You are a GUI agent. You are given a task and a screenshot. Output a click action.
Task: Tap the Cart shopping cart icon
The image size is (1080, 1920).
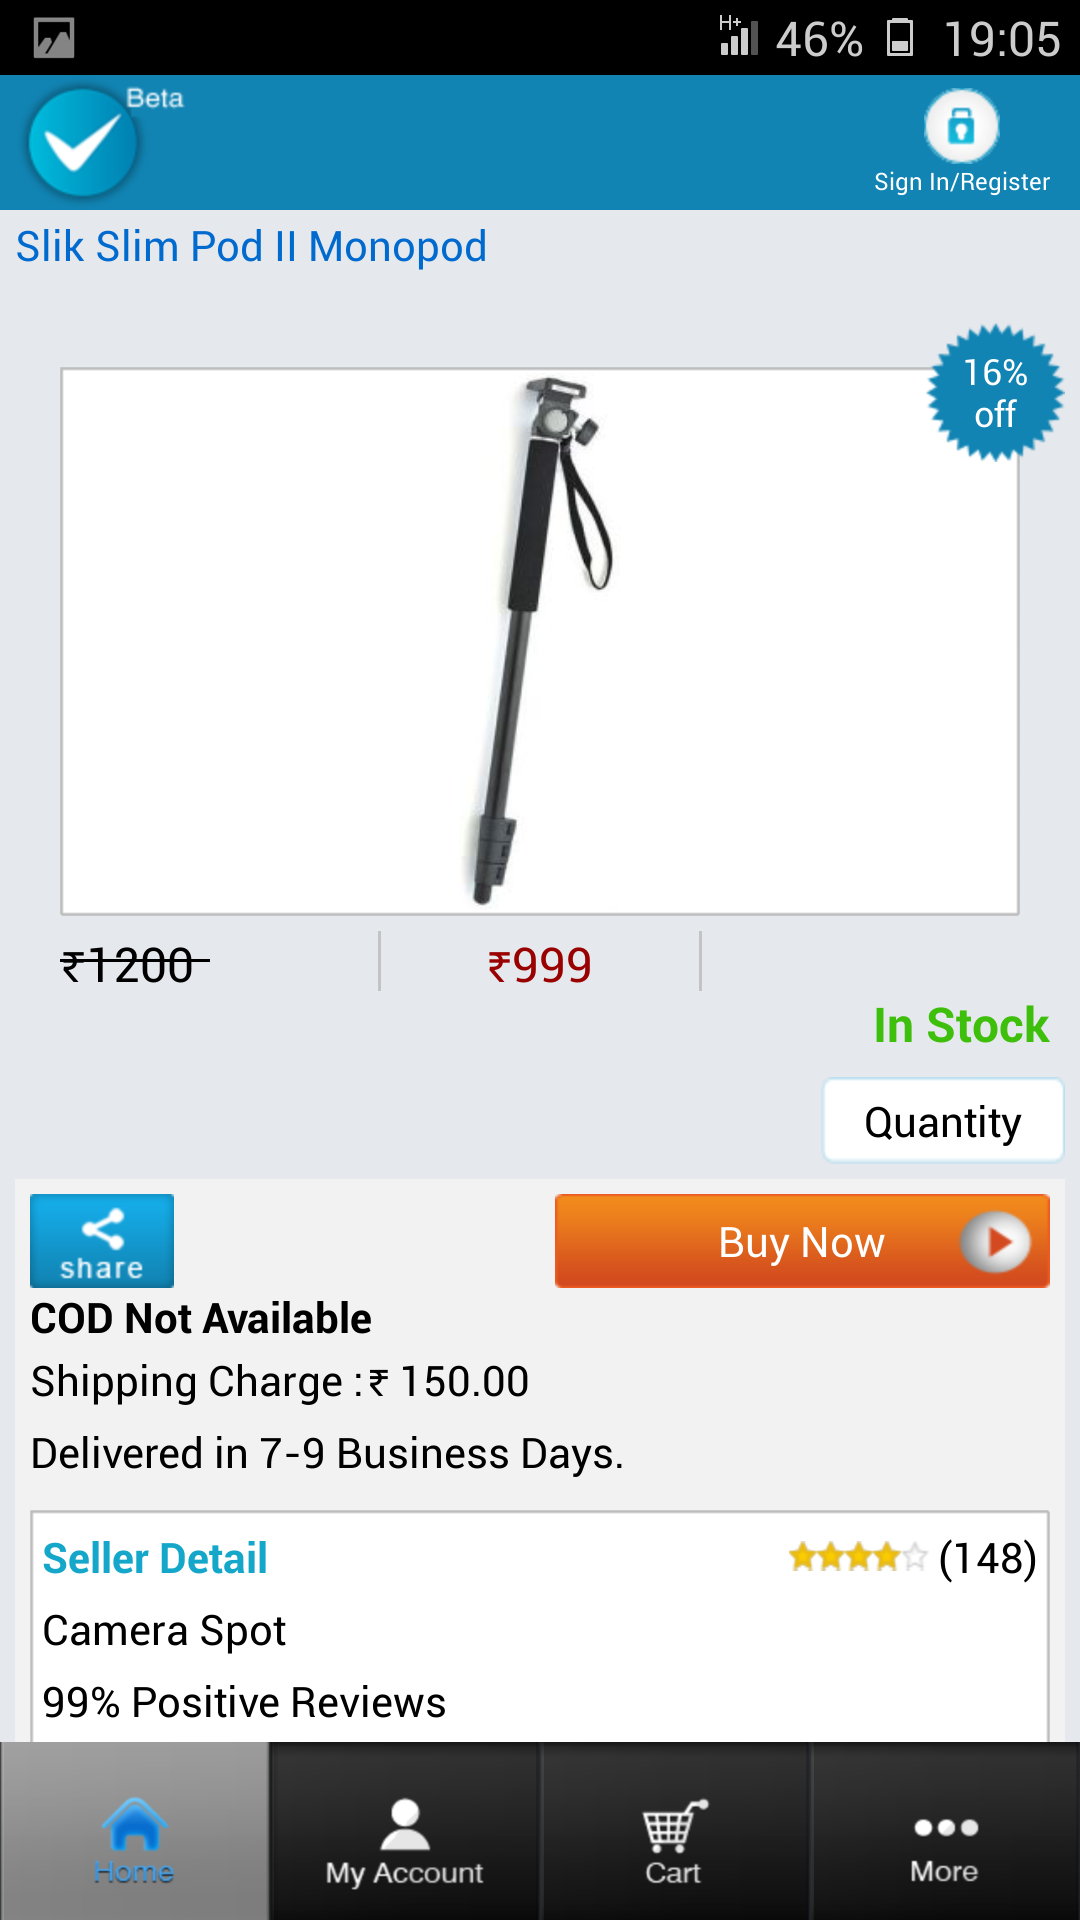(674, 1826)
